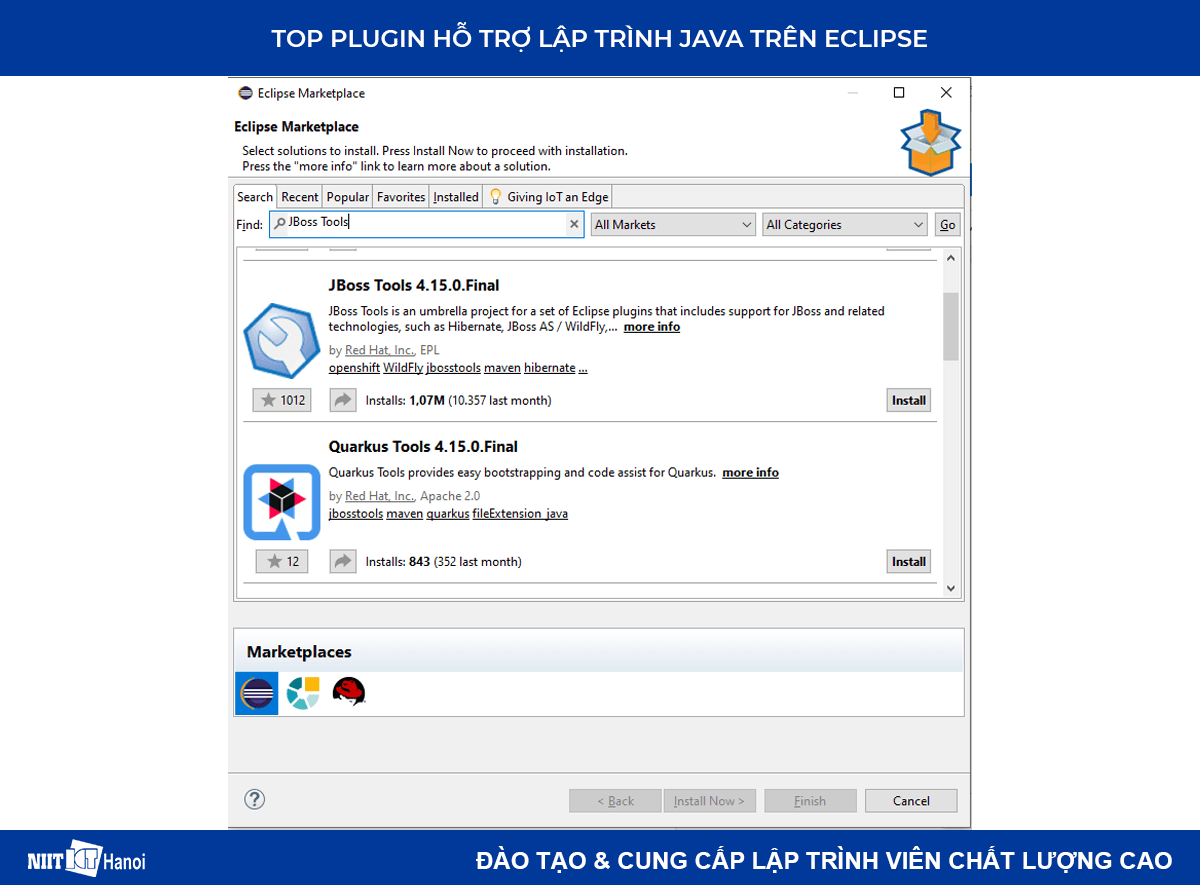Open the Red Hat marketplace icon
Image resolution: width=1200 pixels, height=885 pixels.
pos(349,692)
